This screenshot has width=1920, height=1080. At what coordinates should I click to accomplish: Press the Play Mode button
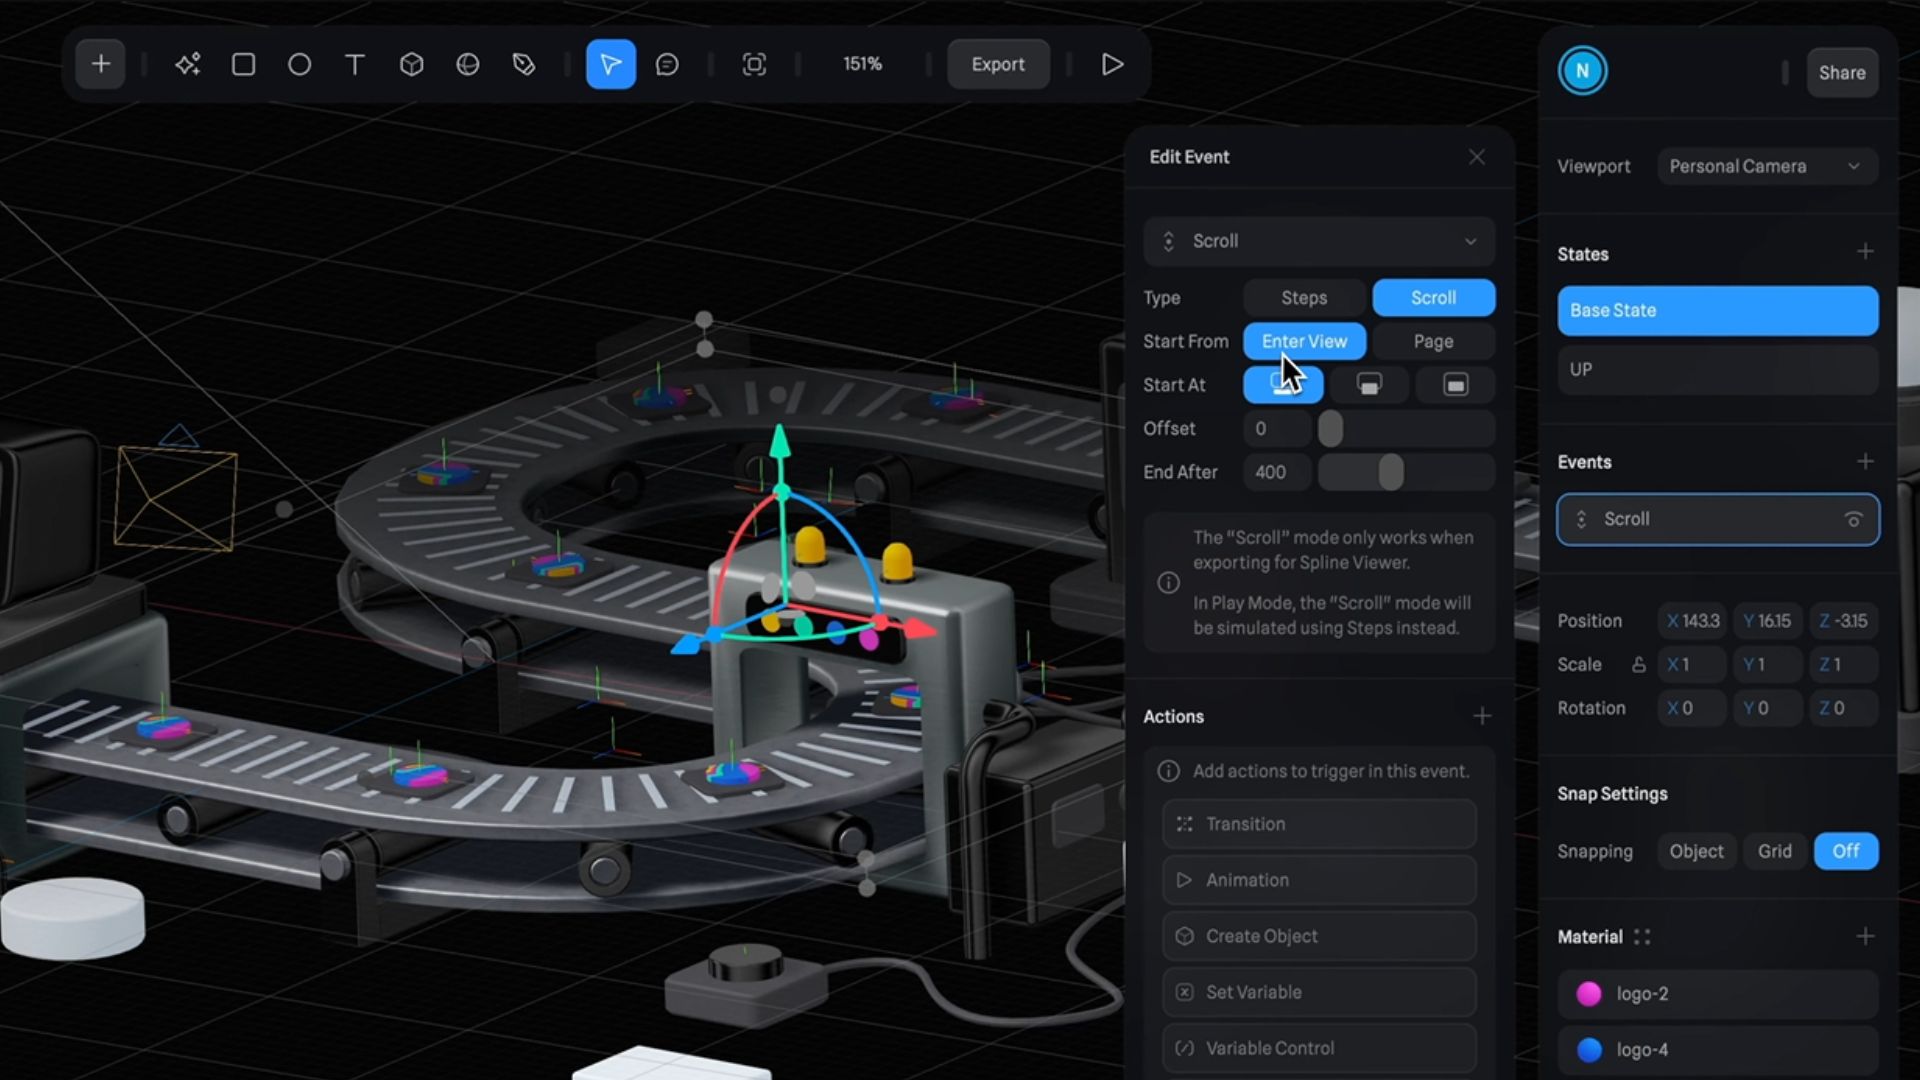point(1112,63)
